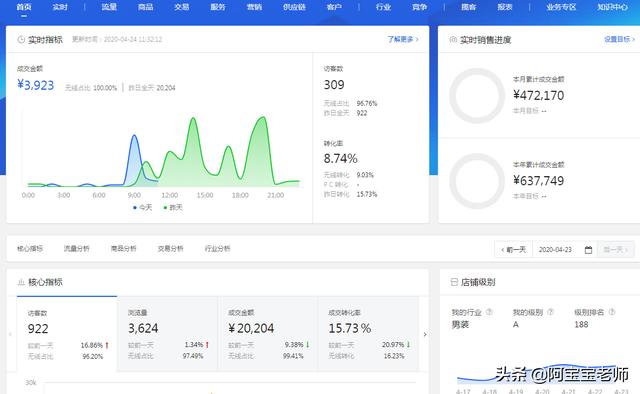Go to the previous day with 前一天
640x394 pixels.
(x=514, y=249)
